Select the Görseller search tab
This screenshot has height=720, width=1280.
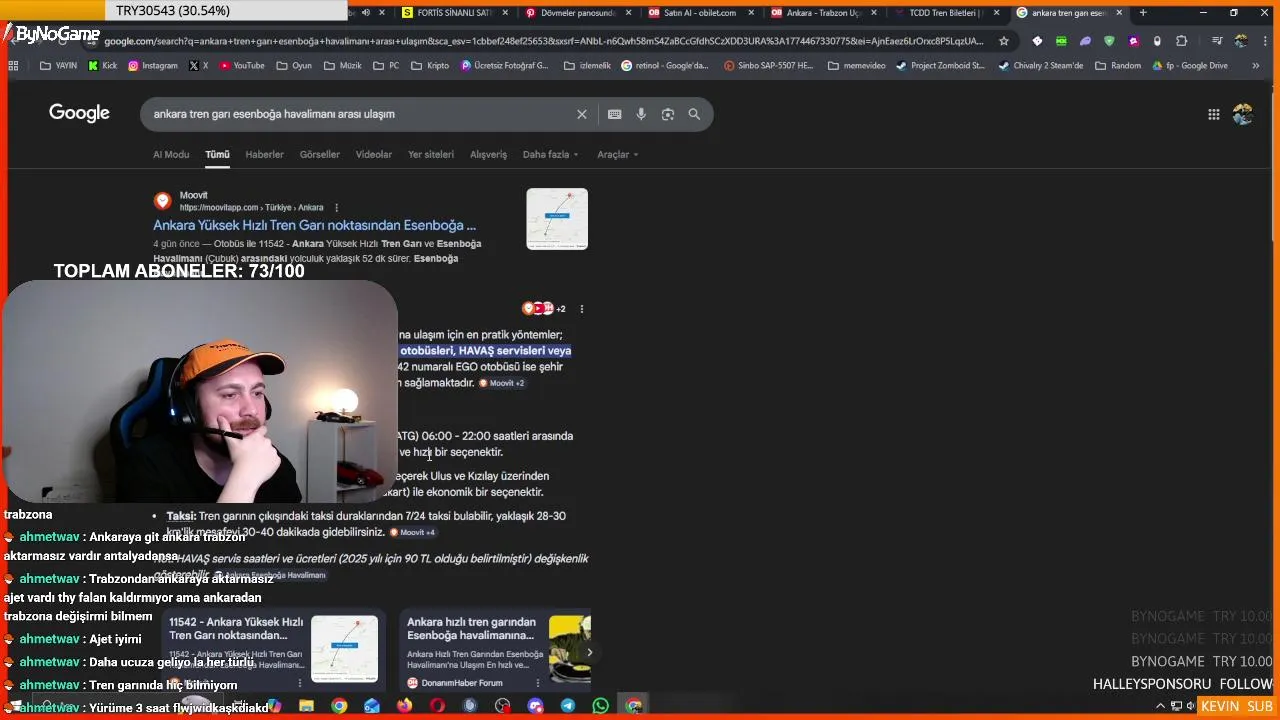pos(320,155)
